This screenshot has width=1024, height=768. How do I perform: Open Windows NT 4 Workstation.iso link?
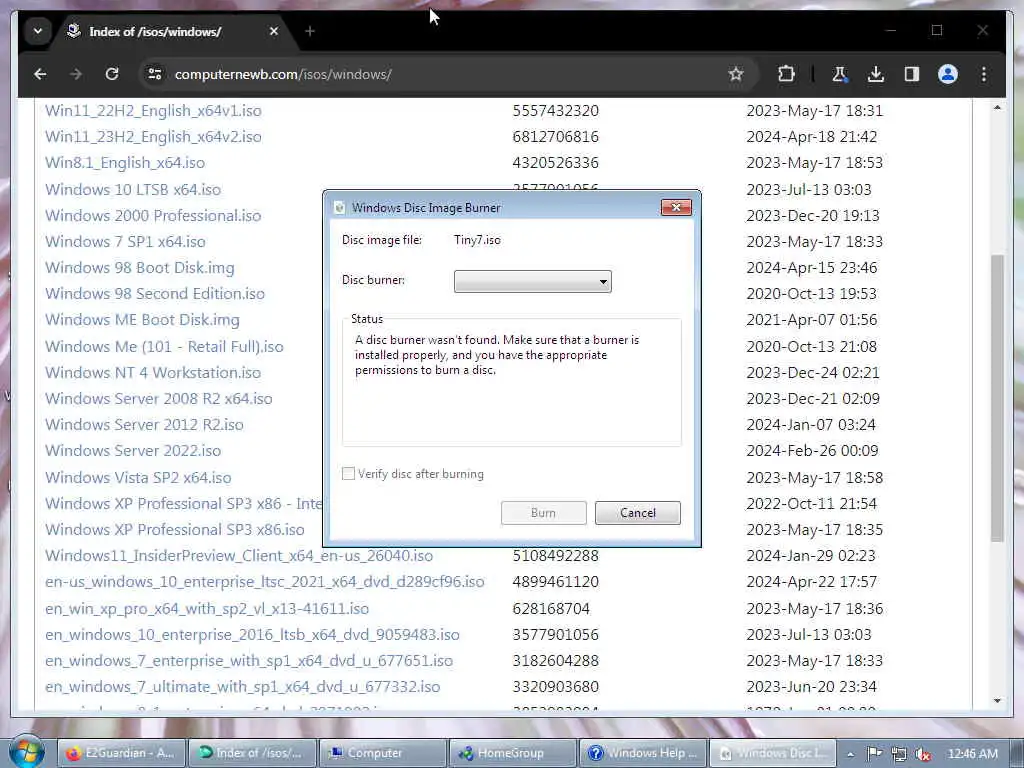click(x=153, y=372)
